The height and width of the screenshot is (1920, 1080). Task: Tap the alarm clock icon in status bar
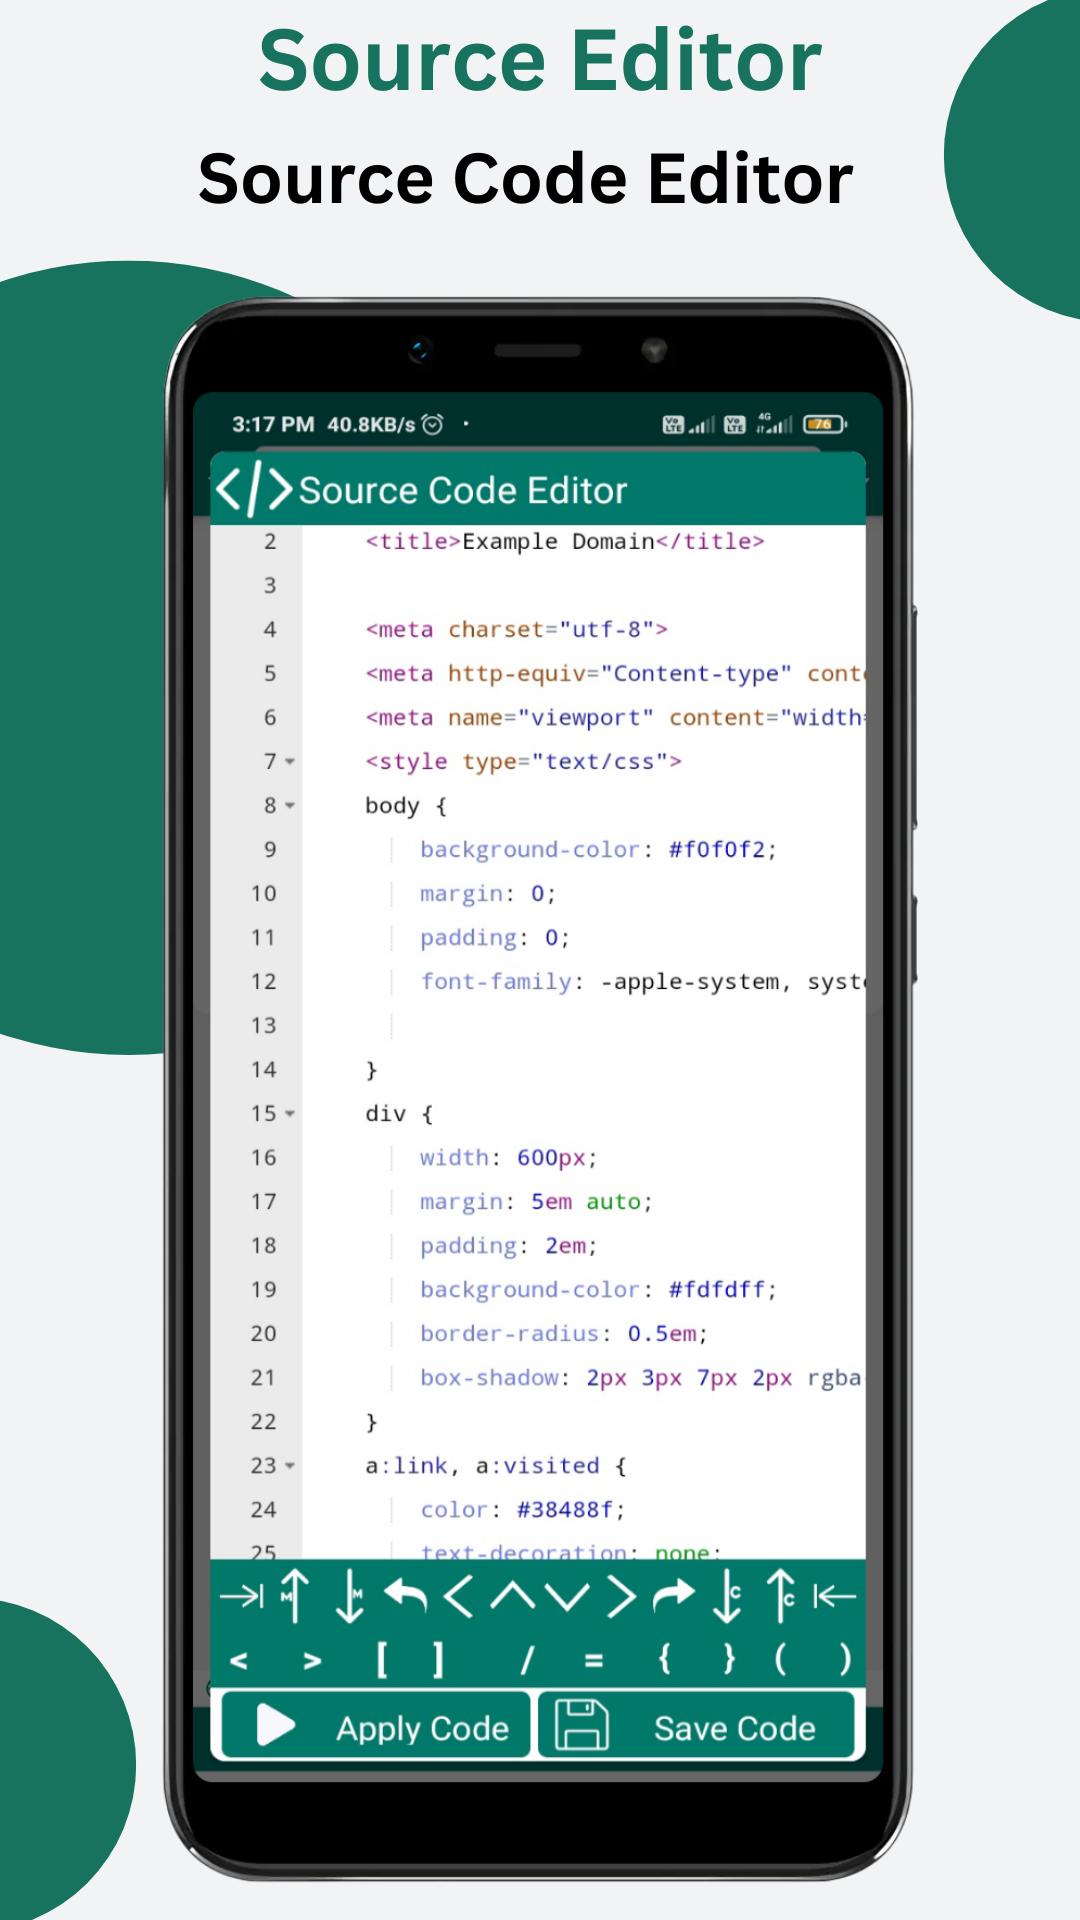432,424
